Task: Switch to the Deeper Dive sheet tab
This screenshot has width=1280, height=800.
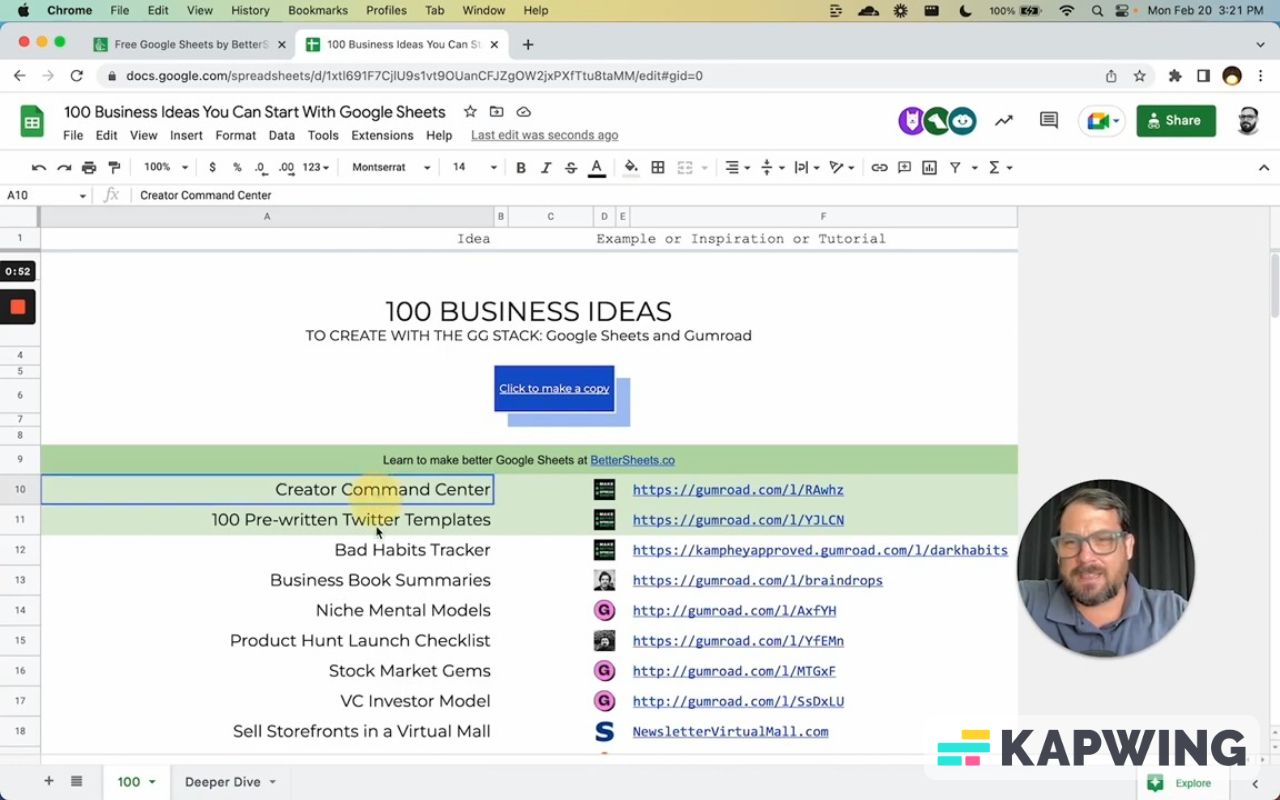Action: click(230, 782)
